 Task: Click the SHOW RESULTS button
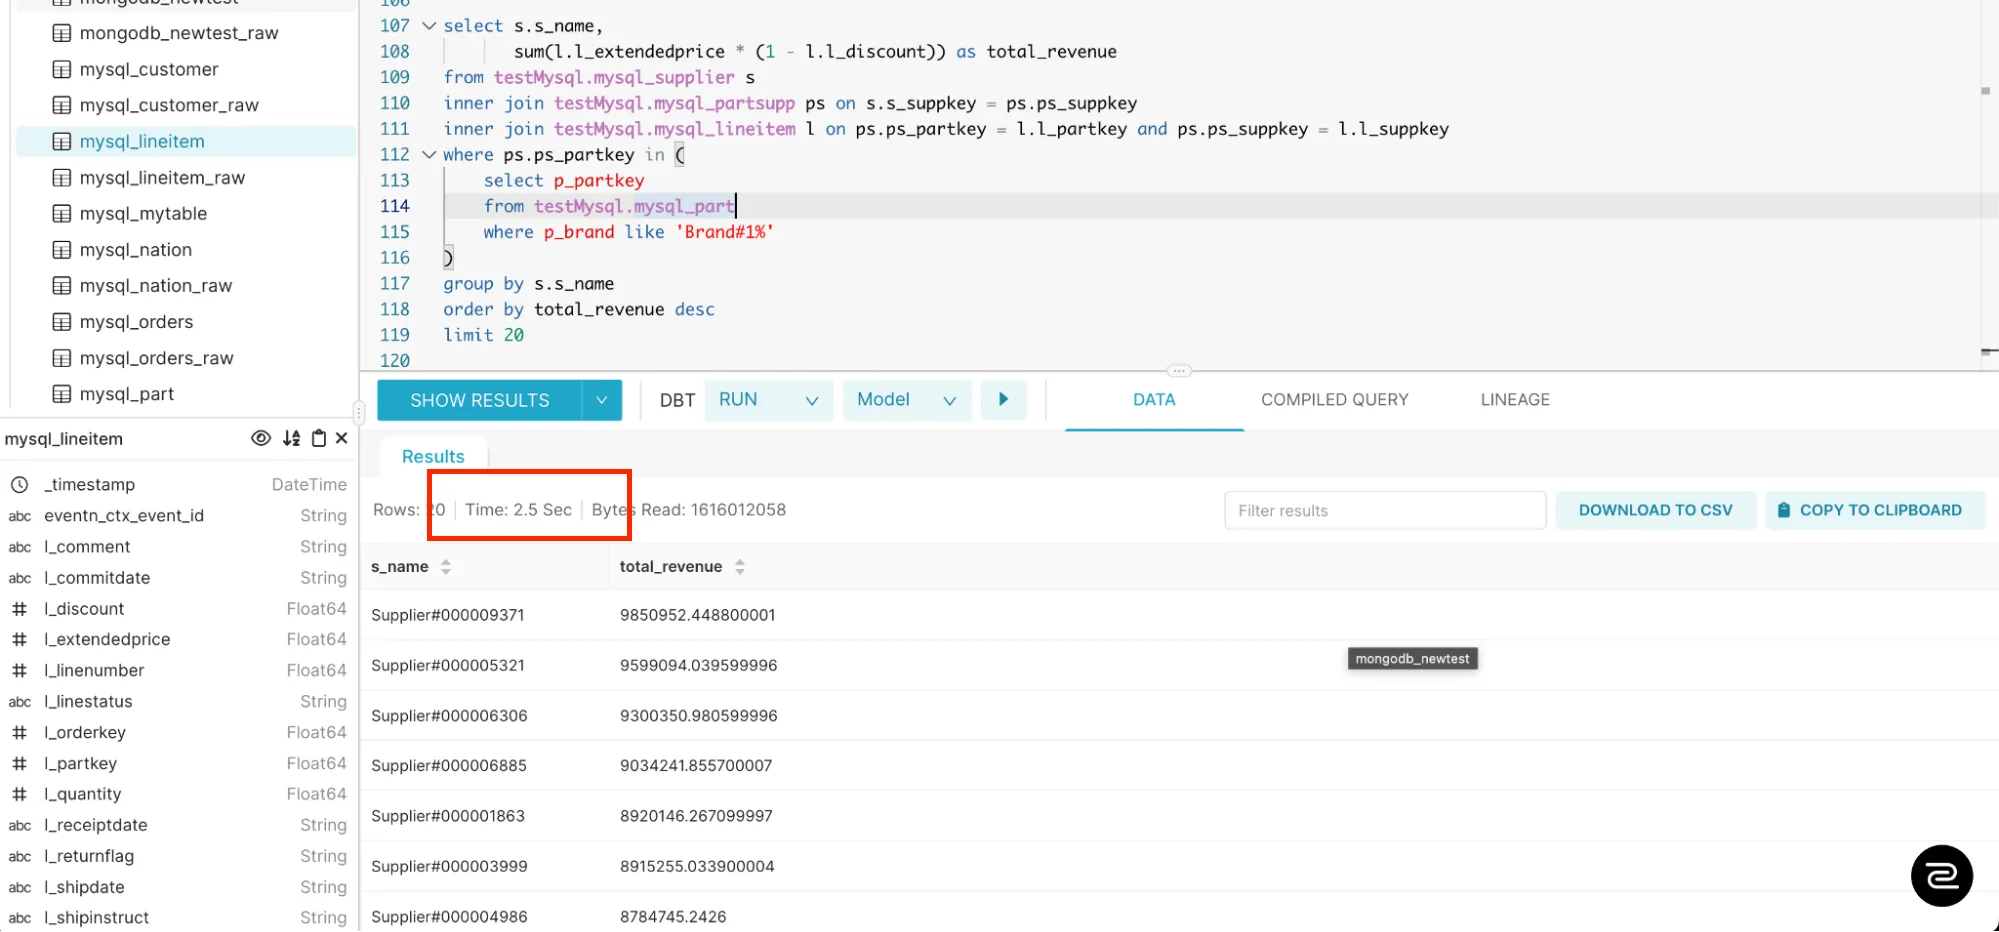pyautogui.click(x=480, y=400)
